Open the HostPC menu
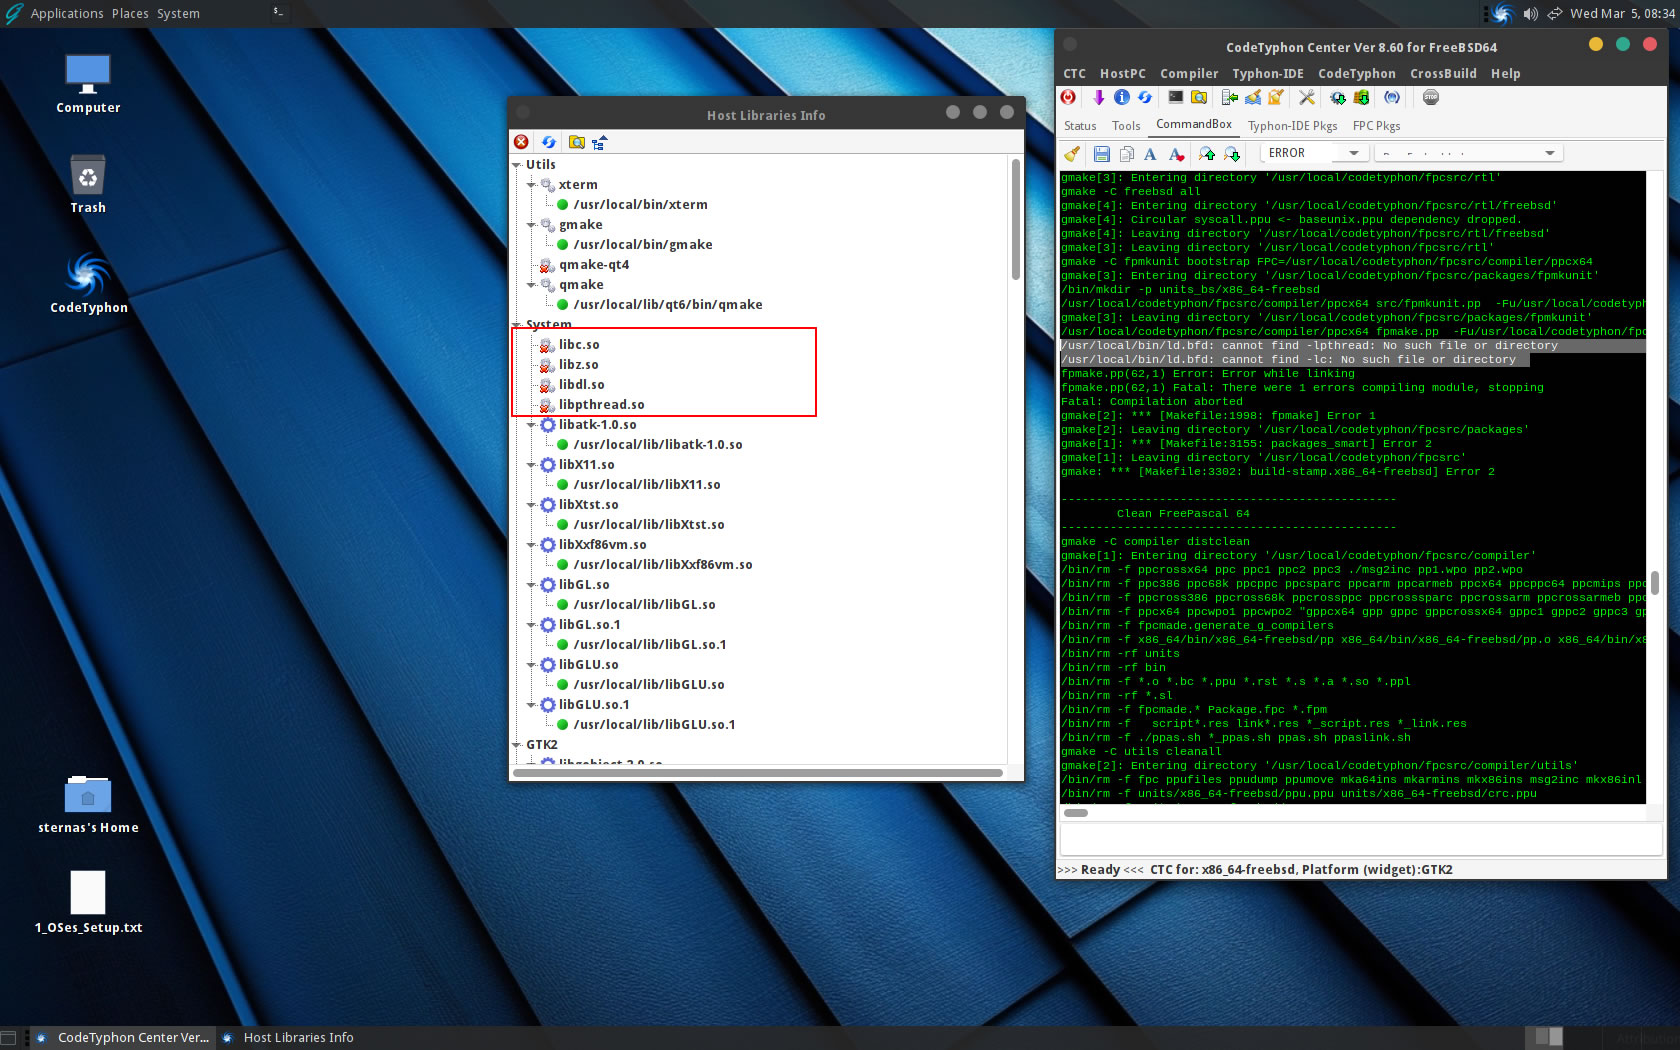 tap(1123, 74)
